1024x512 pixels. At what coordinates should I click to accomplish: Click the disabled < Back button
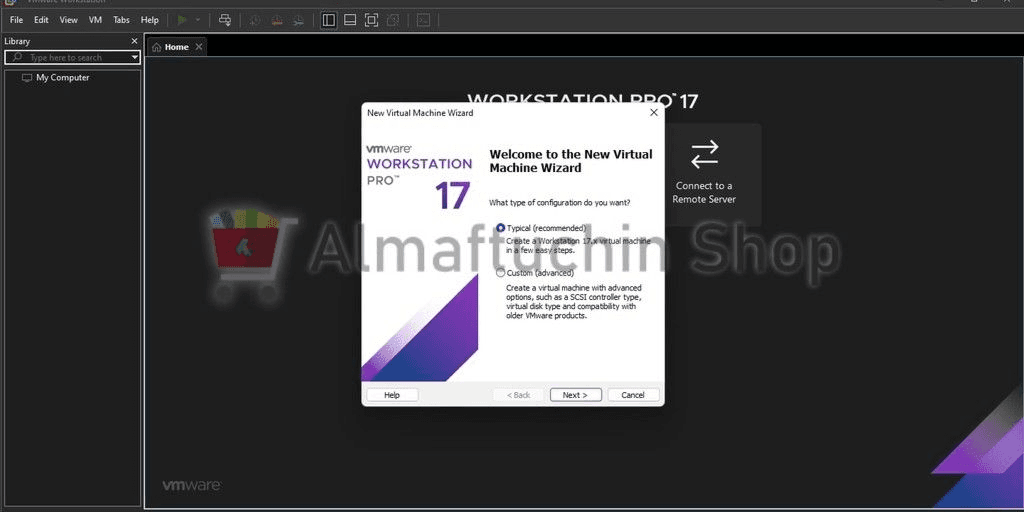(518, 395)
